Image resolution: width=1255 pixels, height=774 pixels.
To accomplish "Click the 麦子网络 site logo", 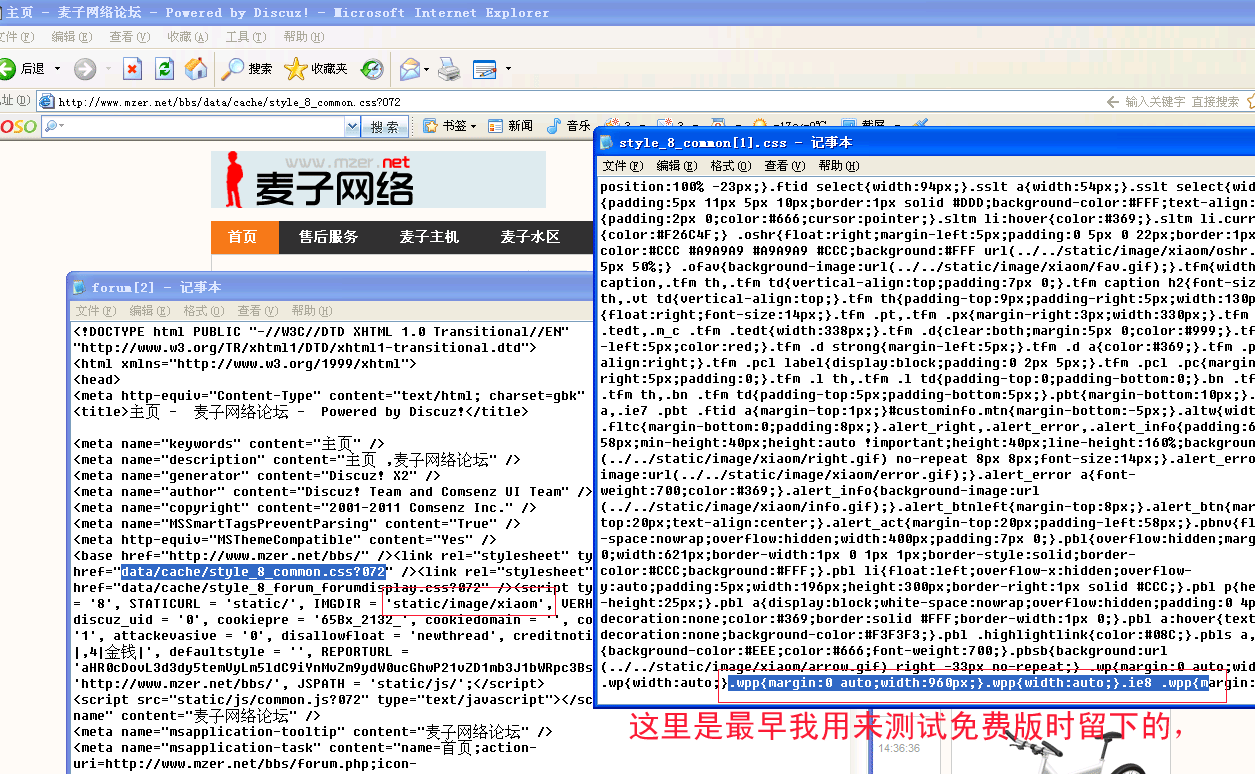I will (378, 179).
